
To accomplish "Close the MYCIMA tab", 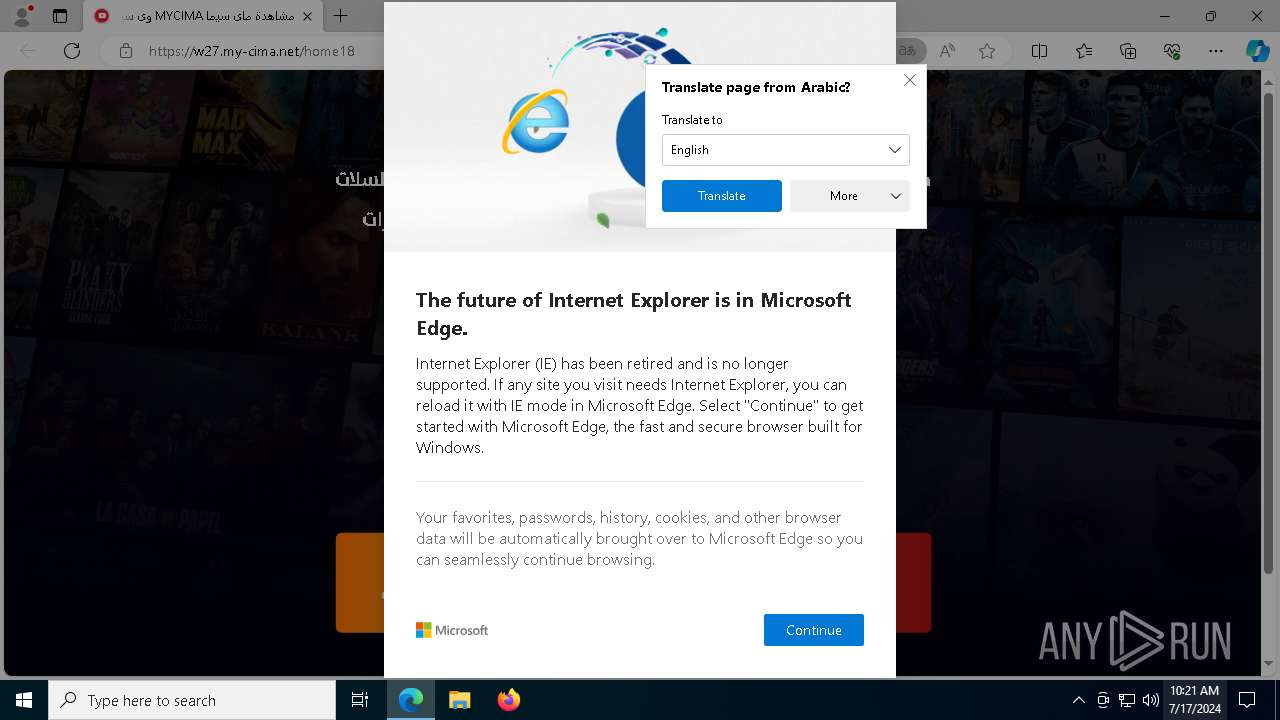I will (x=307, y=16).
